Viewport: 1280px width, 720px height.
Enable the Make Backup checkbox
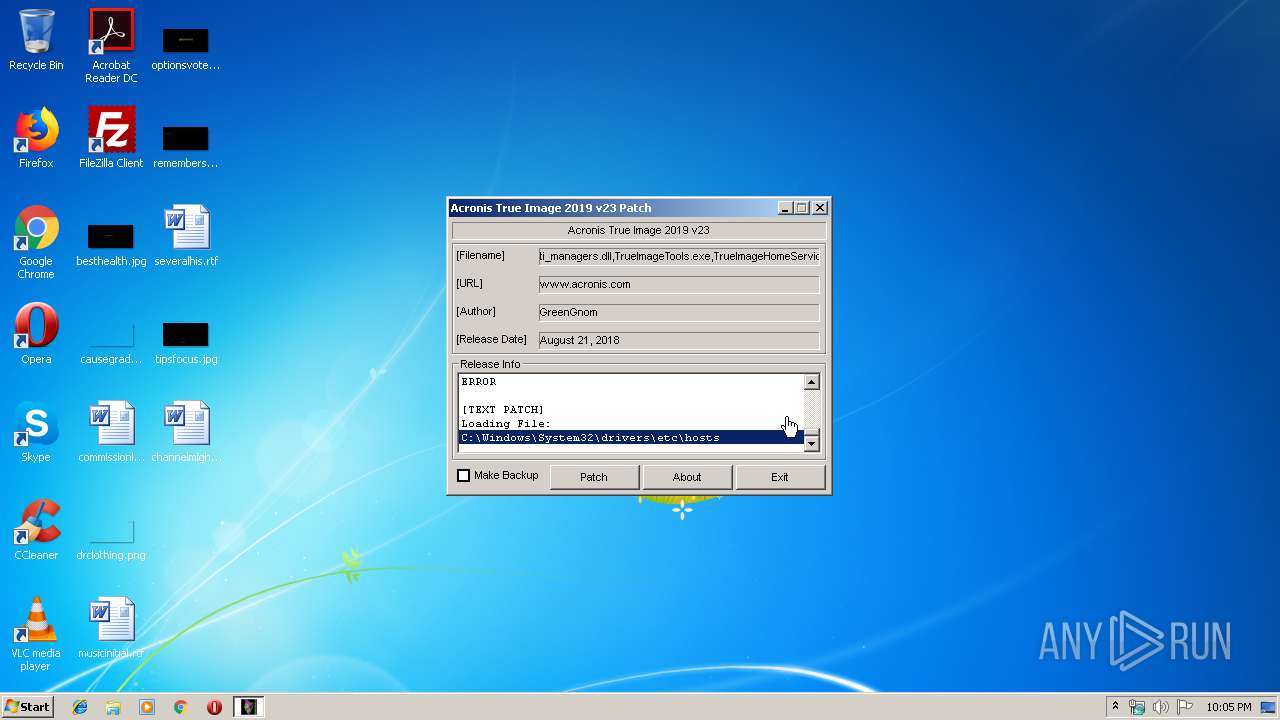coord(463,476)
